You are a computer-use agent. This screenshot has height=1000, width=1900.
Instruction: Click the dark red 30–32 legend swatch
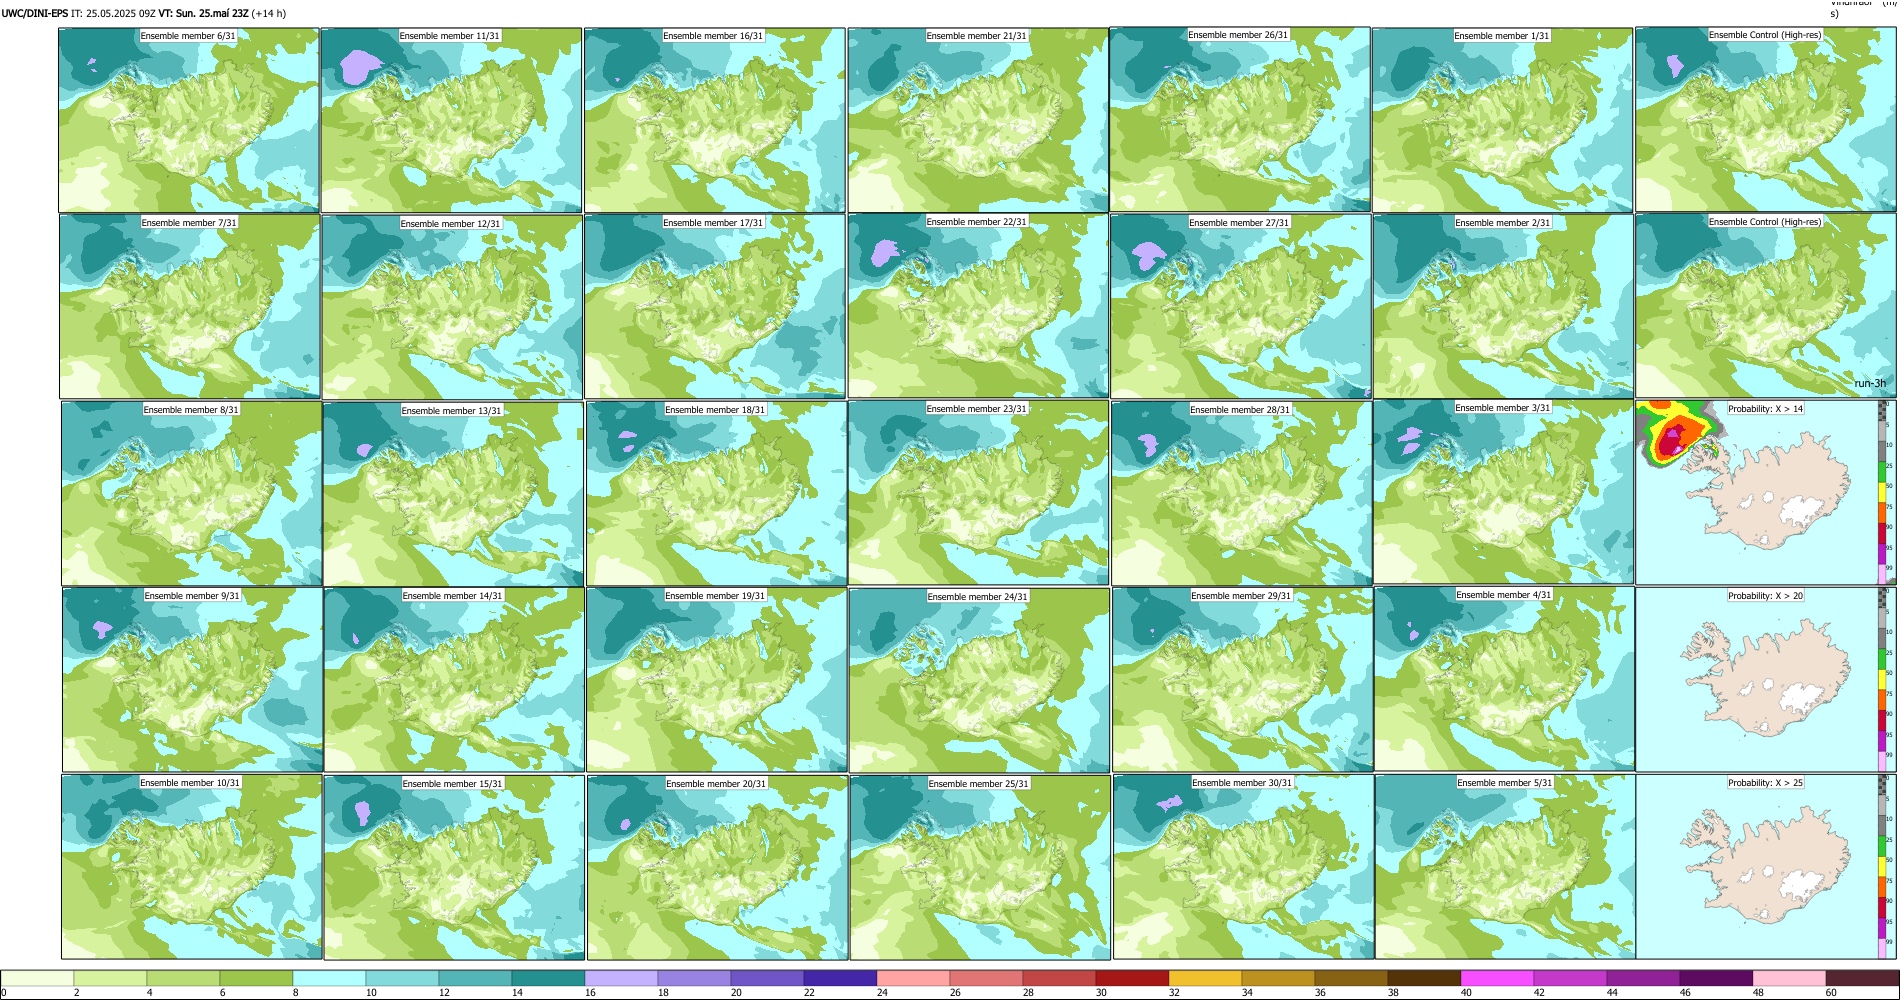(1132, 978)
